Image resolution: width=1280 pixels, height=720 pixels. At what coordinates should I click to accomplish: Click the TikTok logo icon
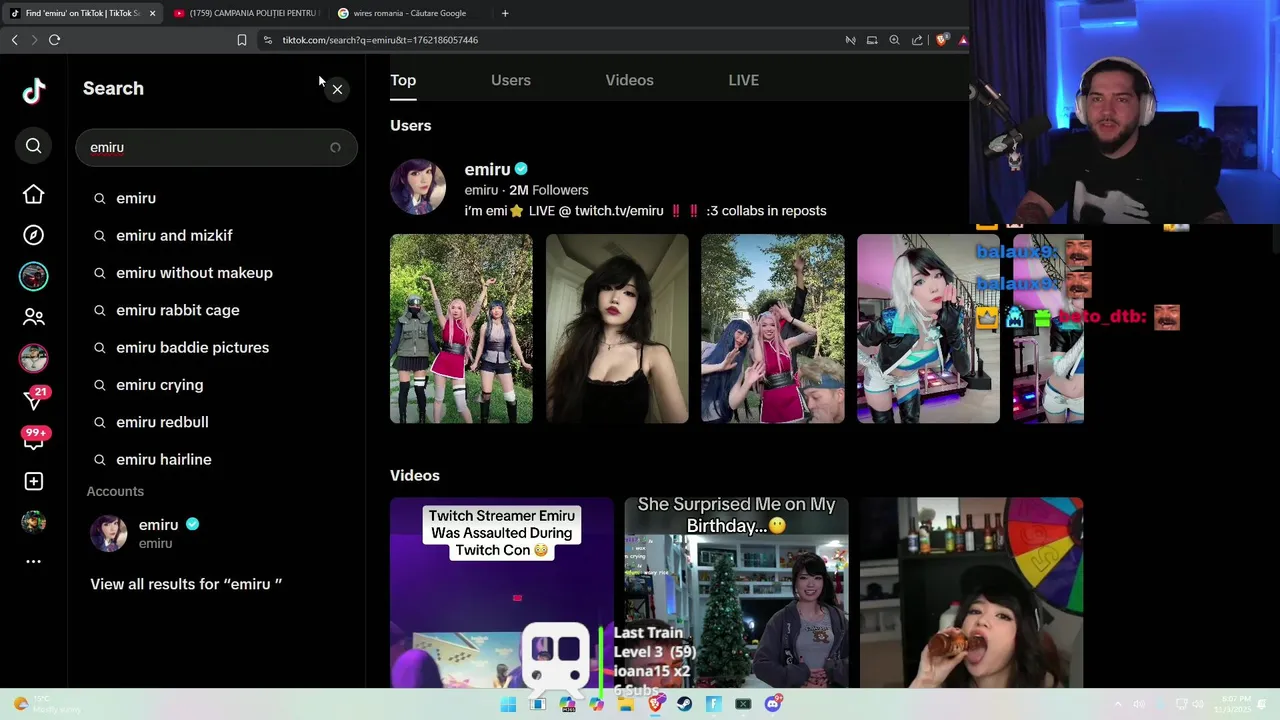[34, 91]
